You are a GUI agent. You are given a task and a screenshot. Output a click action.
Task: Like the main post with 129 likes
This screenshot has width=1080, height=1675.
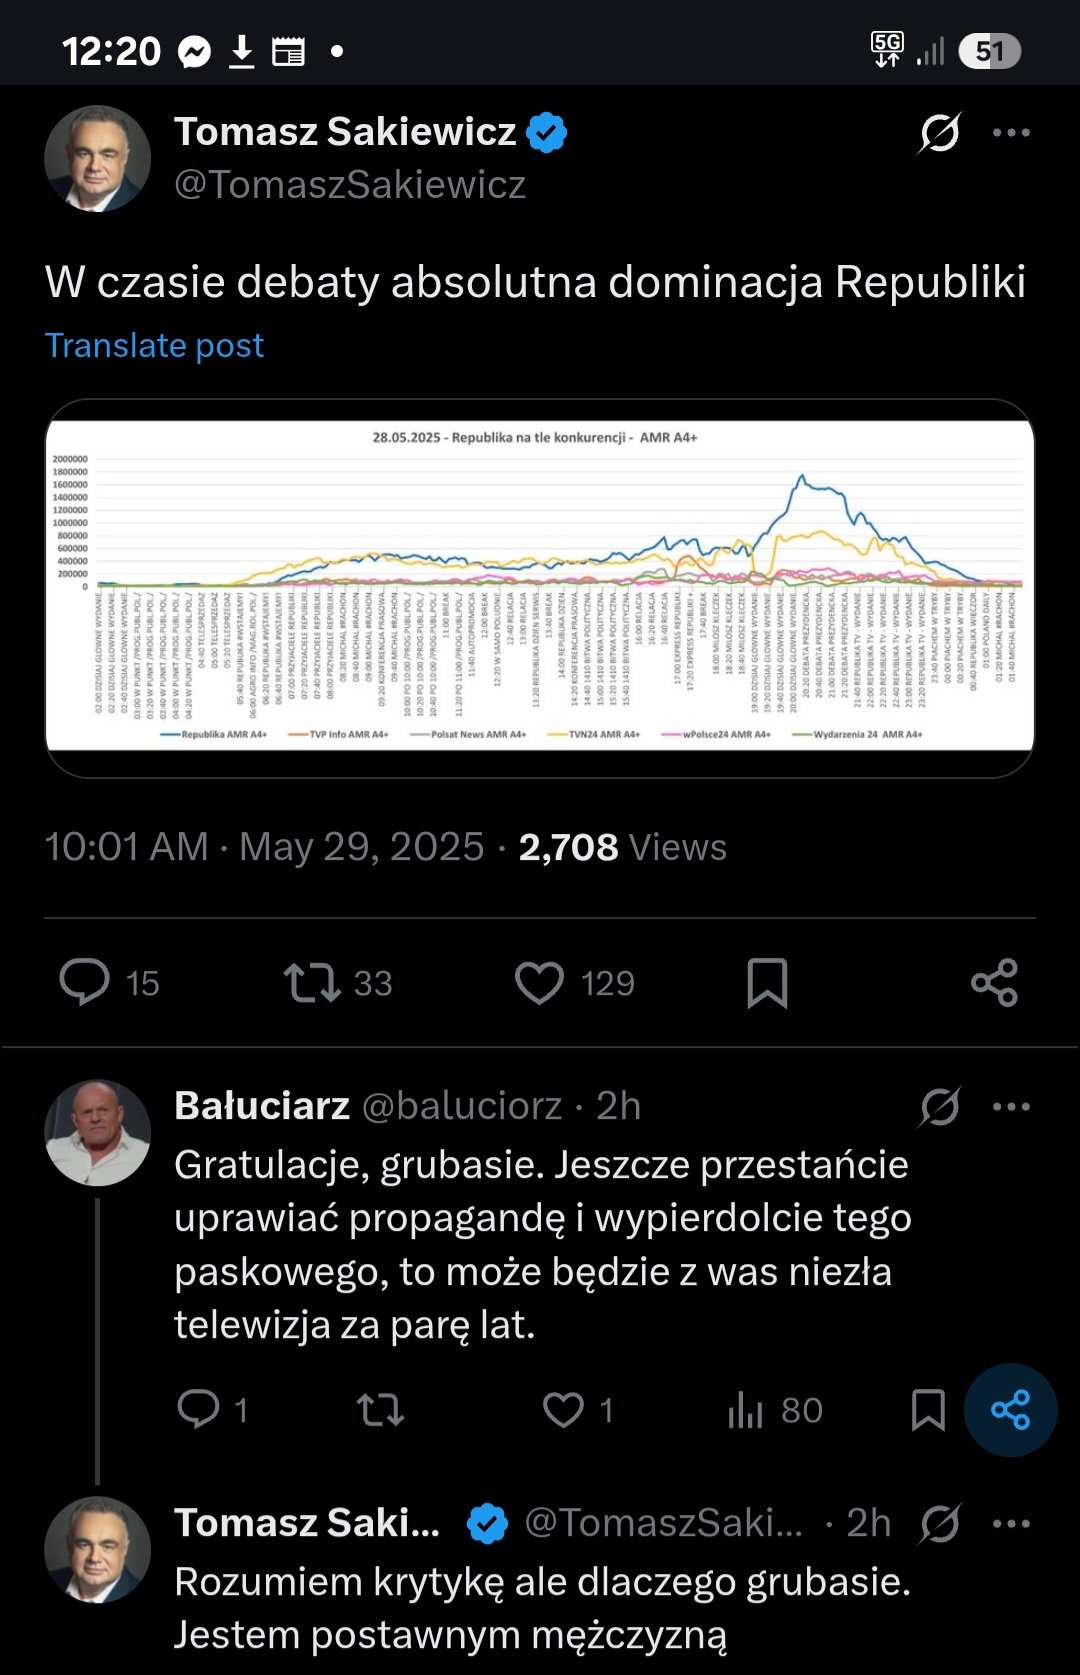[x=540, y=982]
